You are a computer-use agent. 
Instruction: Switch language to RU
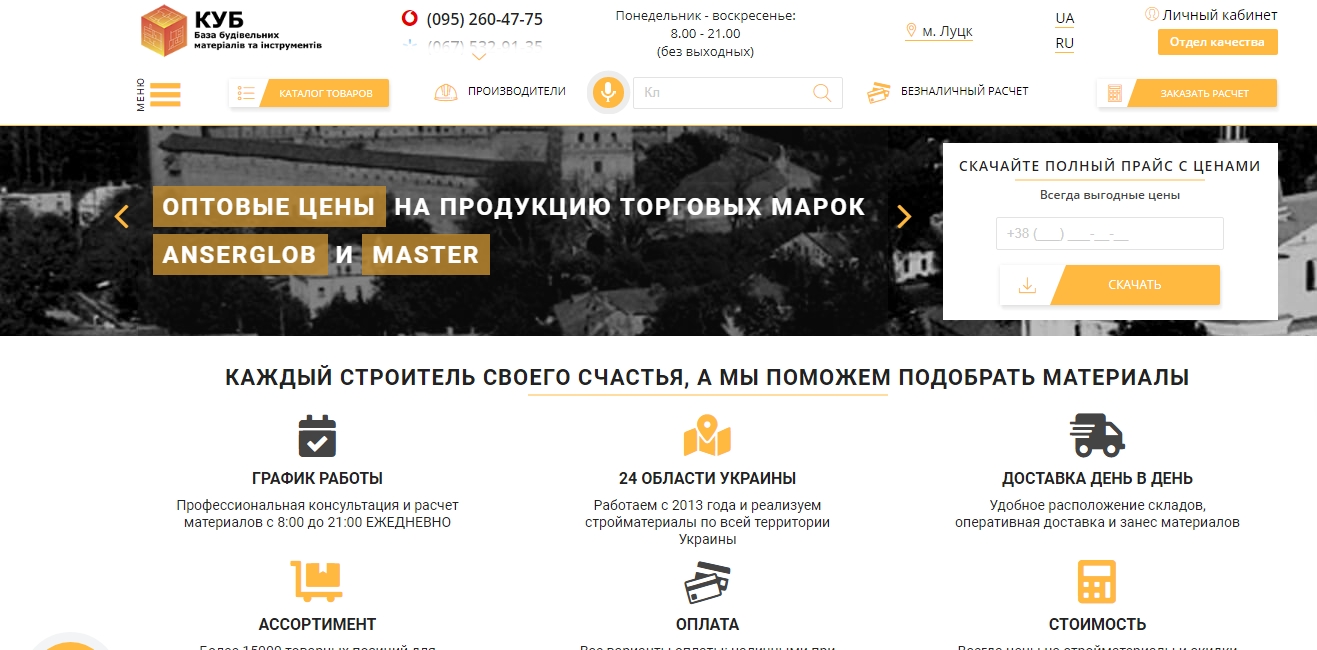[x=1065, y=43]
